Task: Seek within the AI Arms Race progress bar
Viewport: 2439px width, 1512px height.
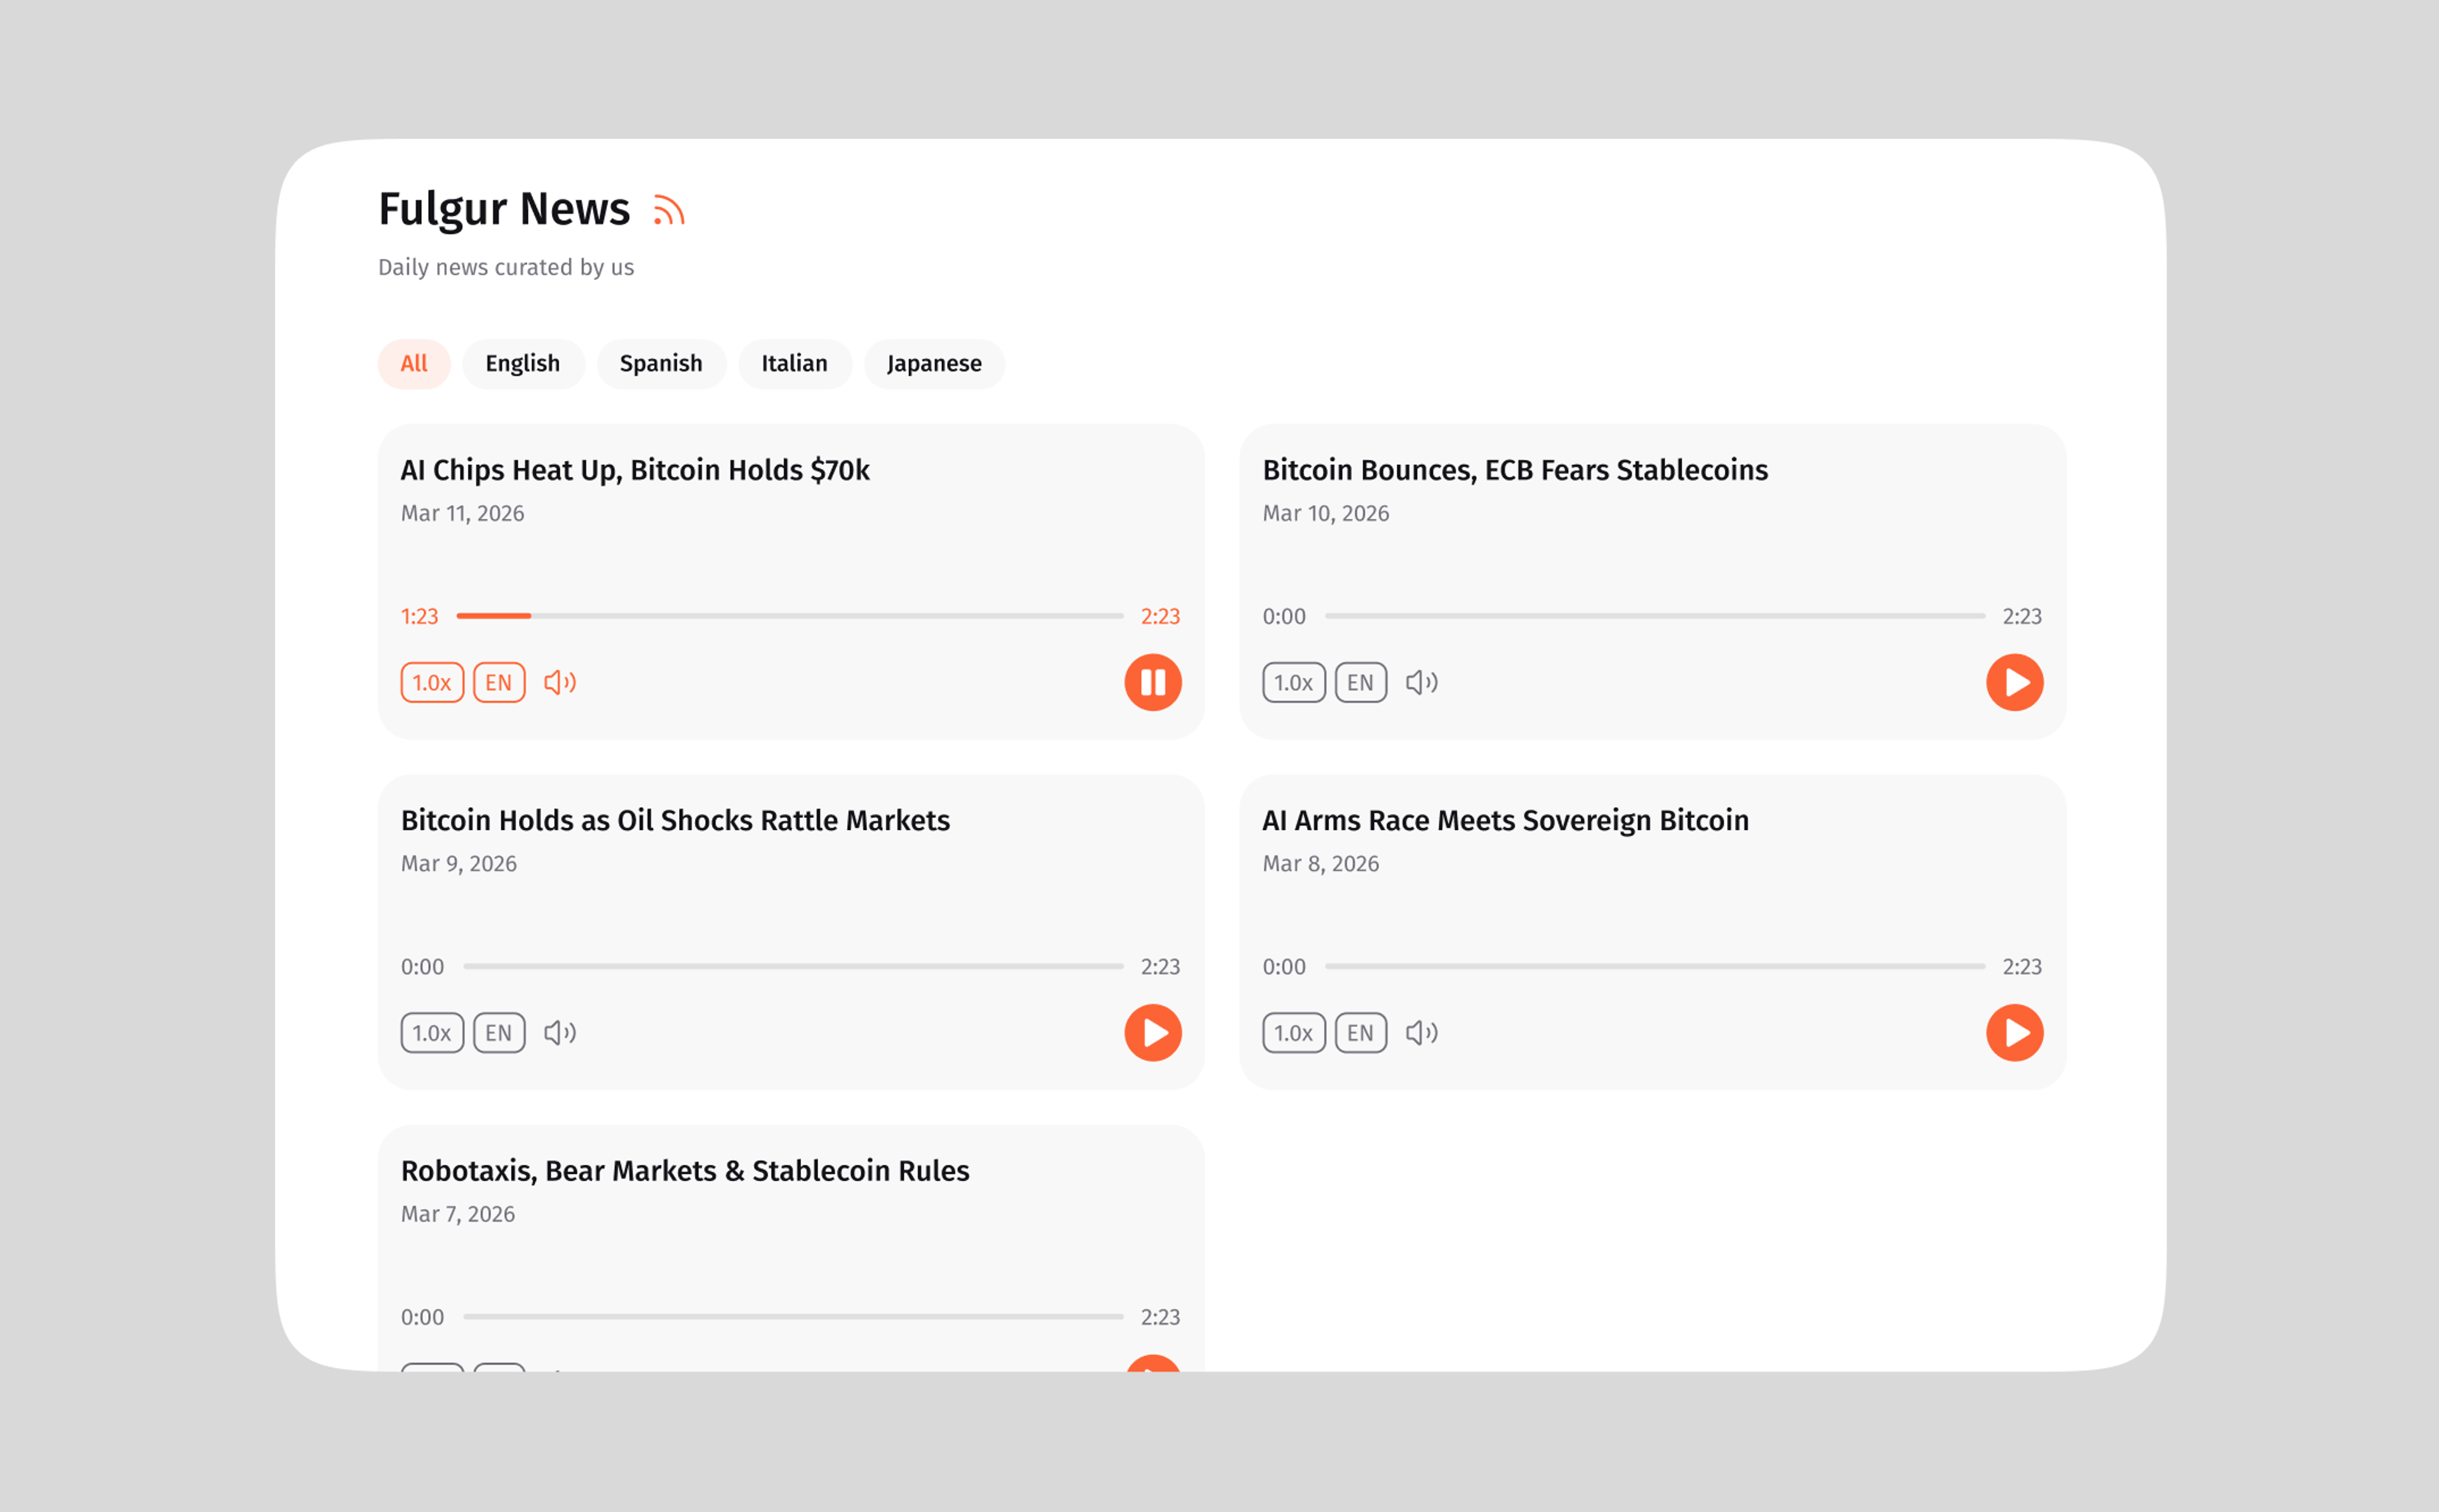Action: [1655, 966]
